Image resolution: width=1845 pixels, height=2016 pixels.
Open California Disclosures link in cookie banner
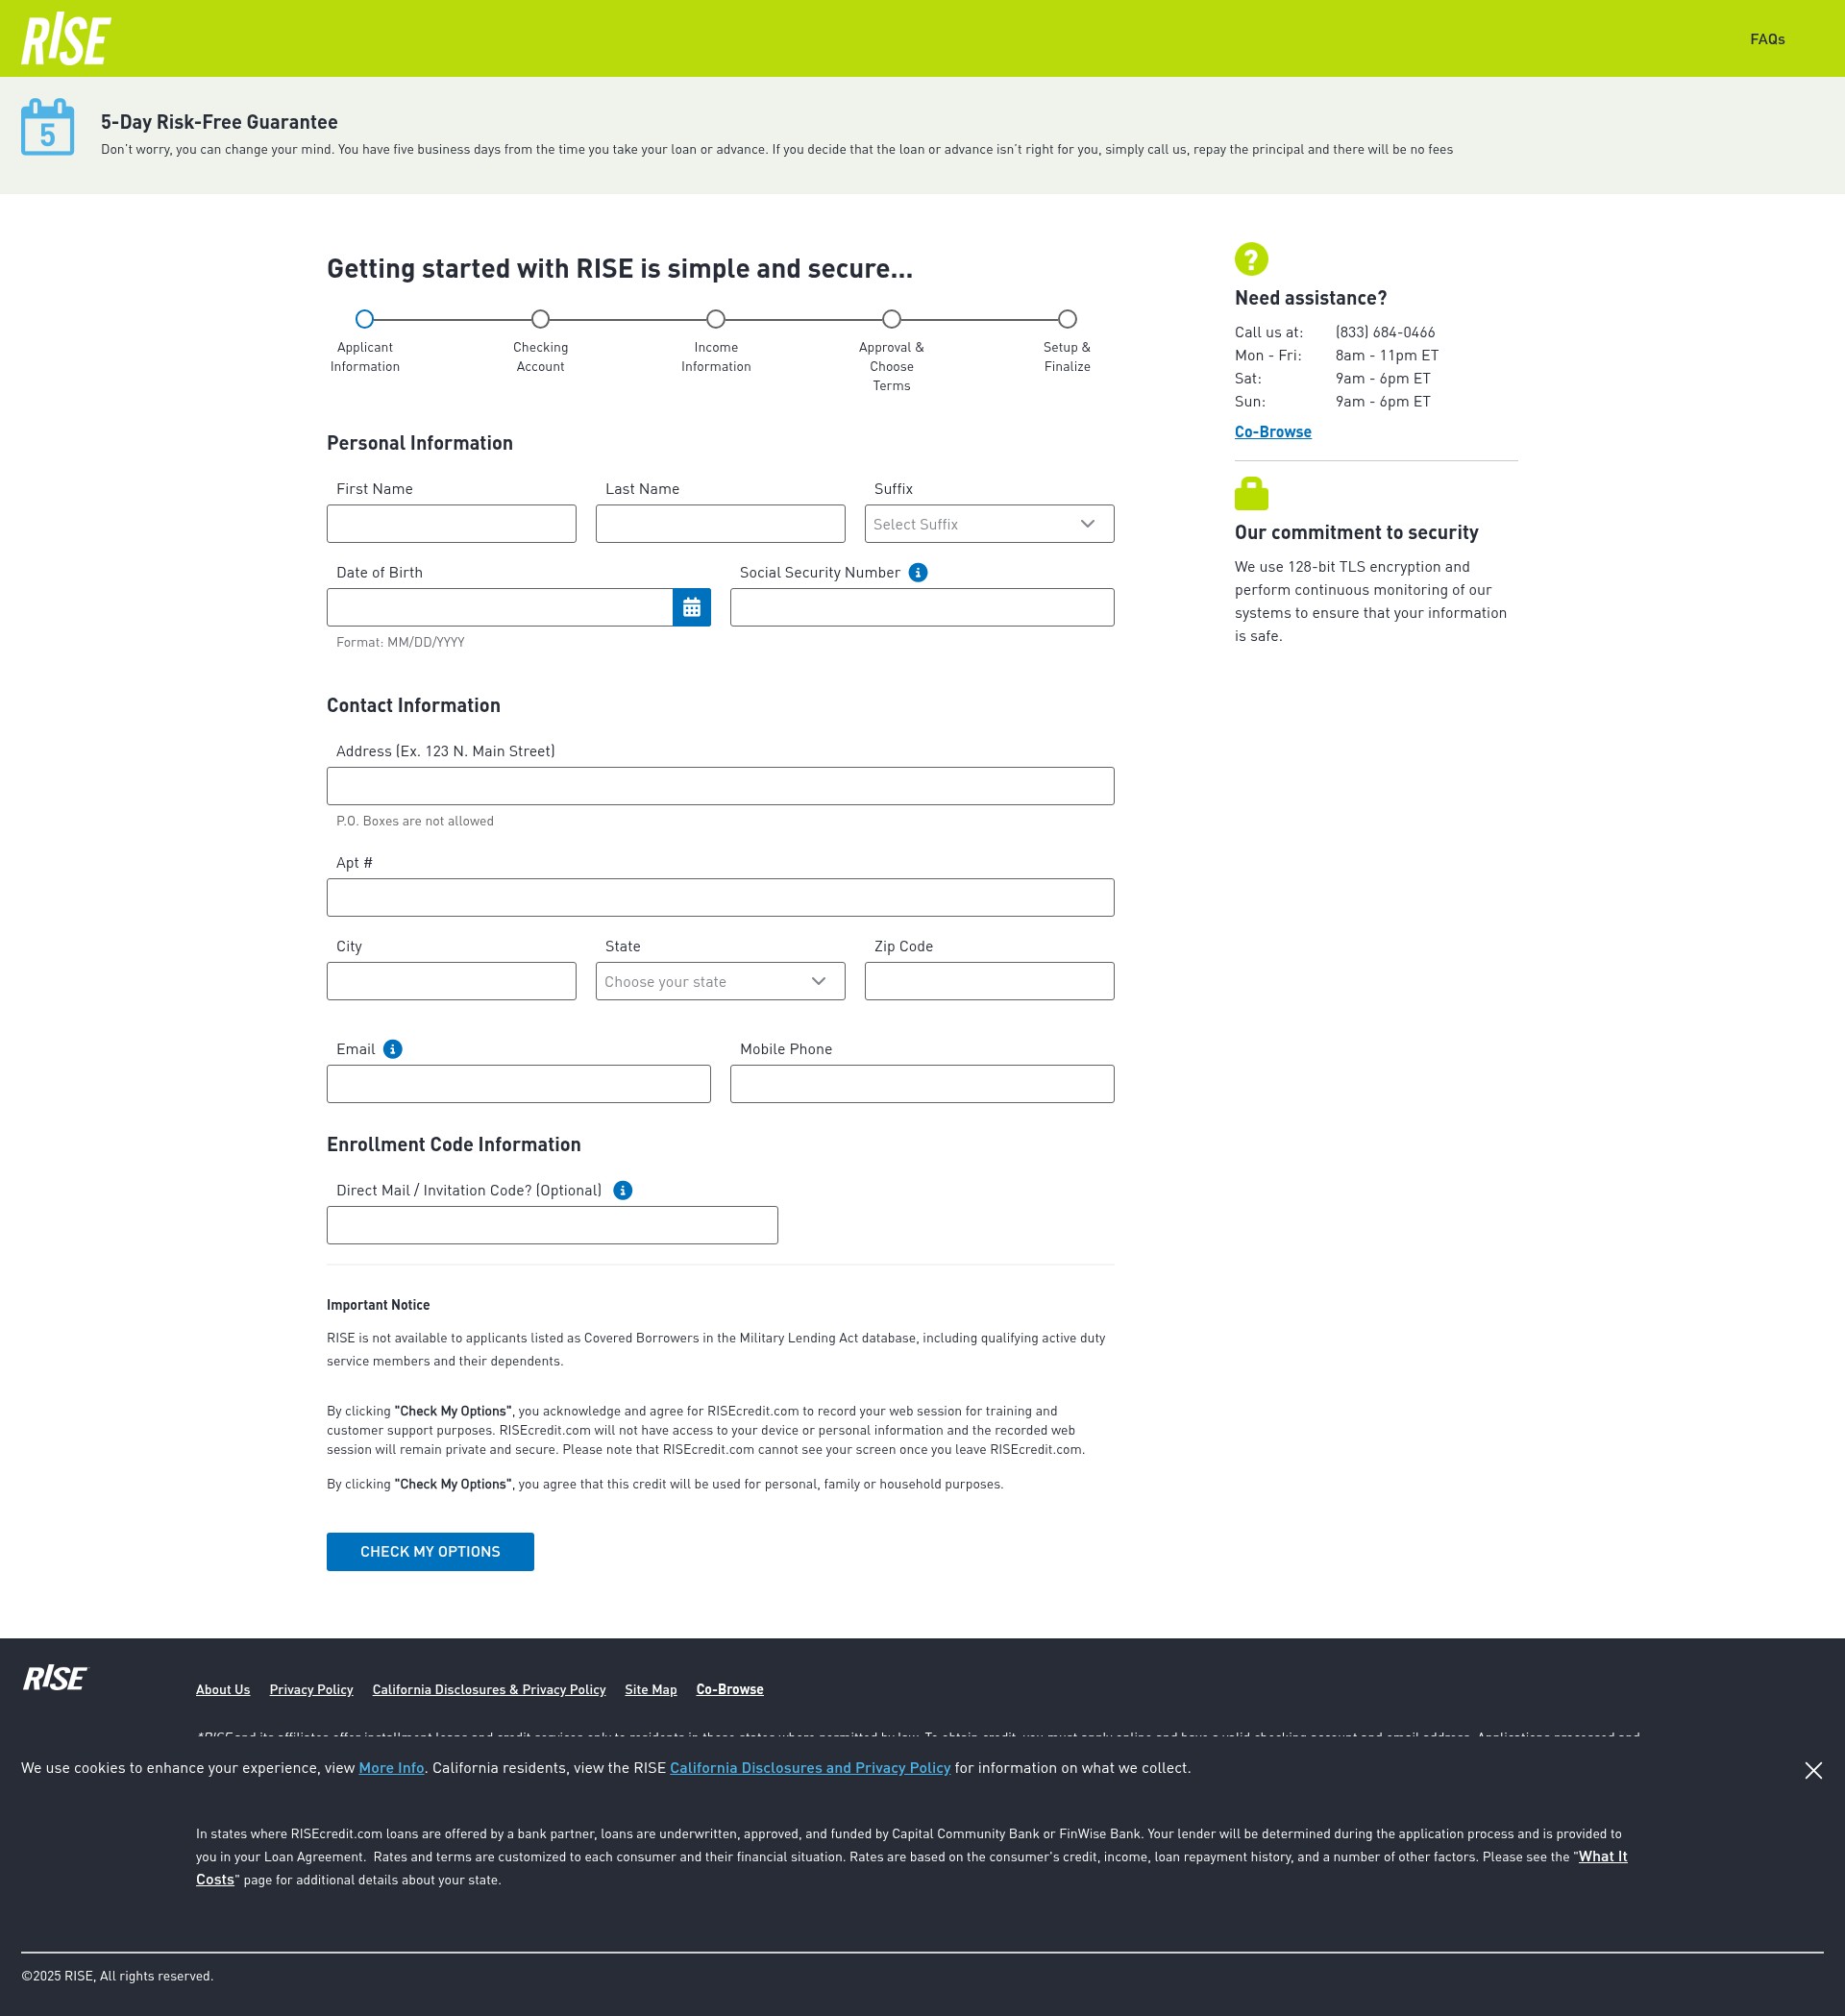810,1768
